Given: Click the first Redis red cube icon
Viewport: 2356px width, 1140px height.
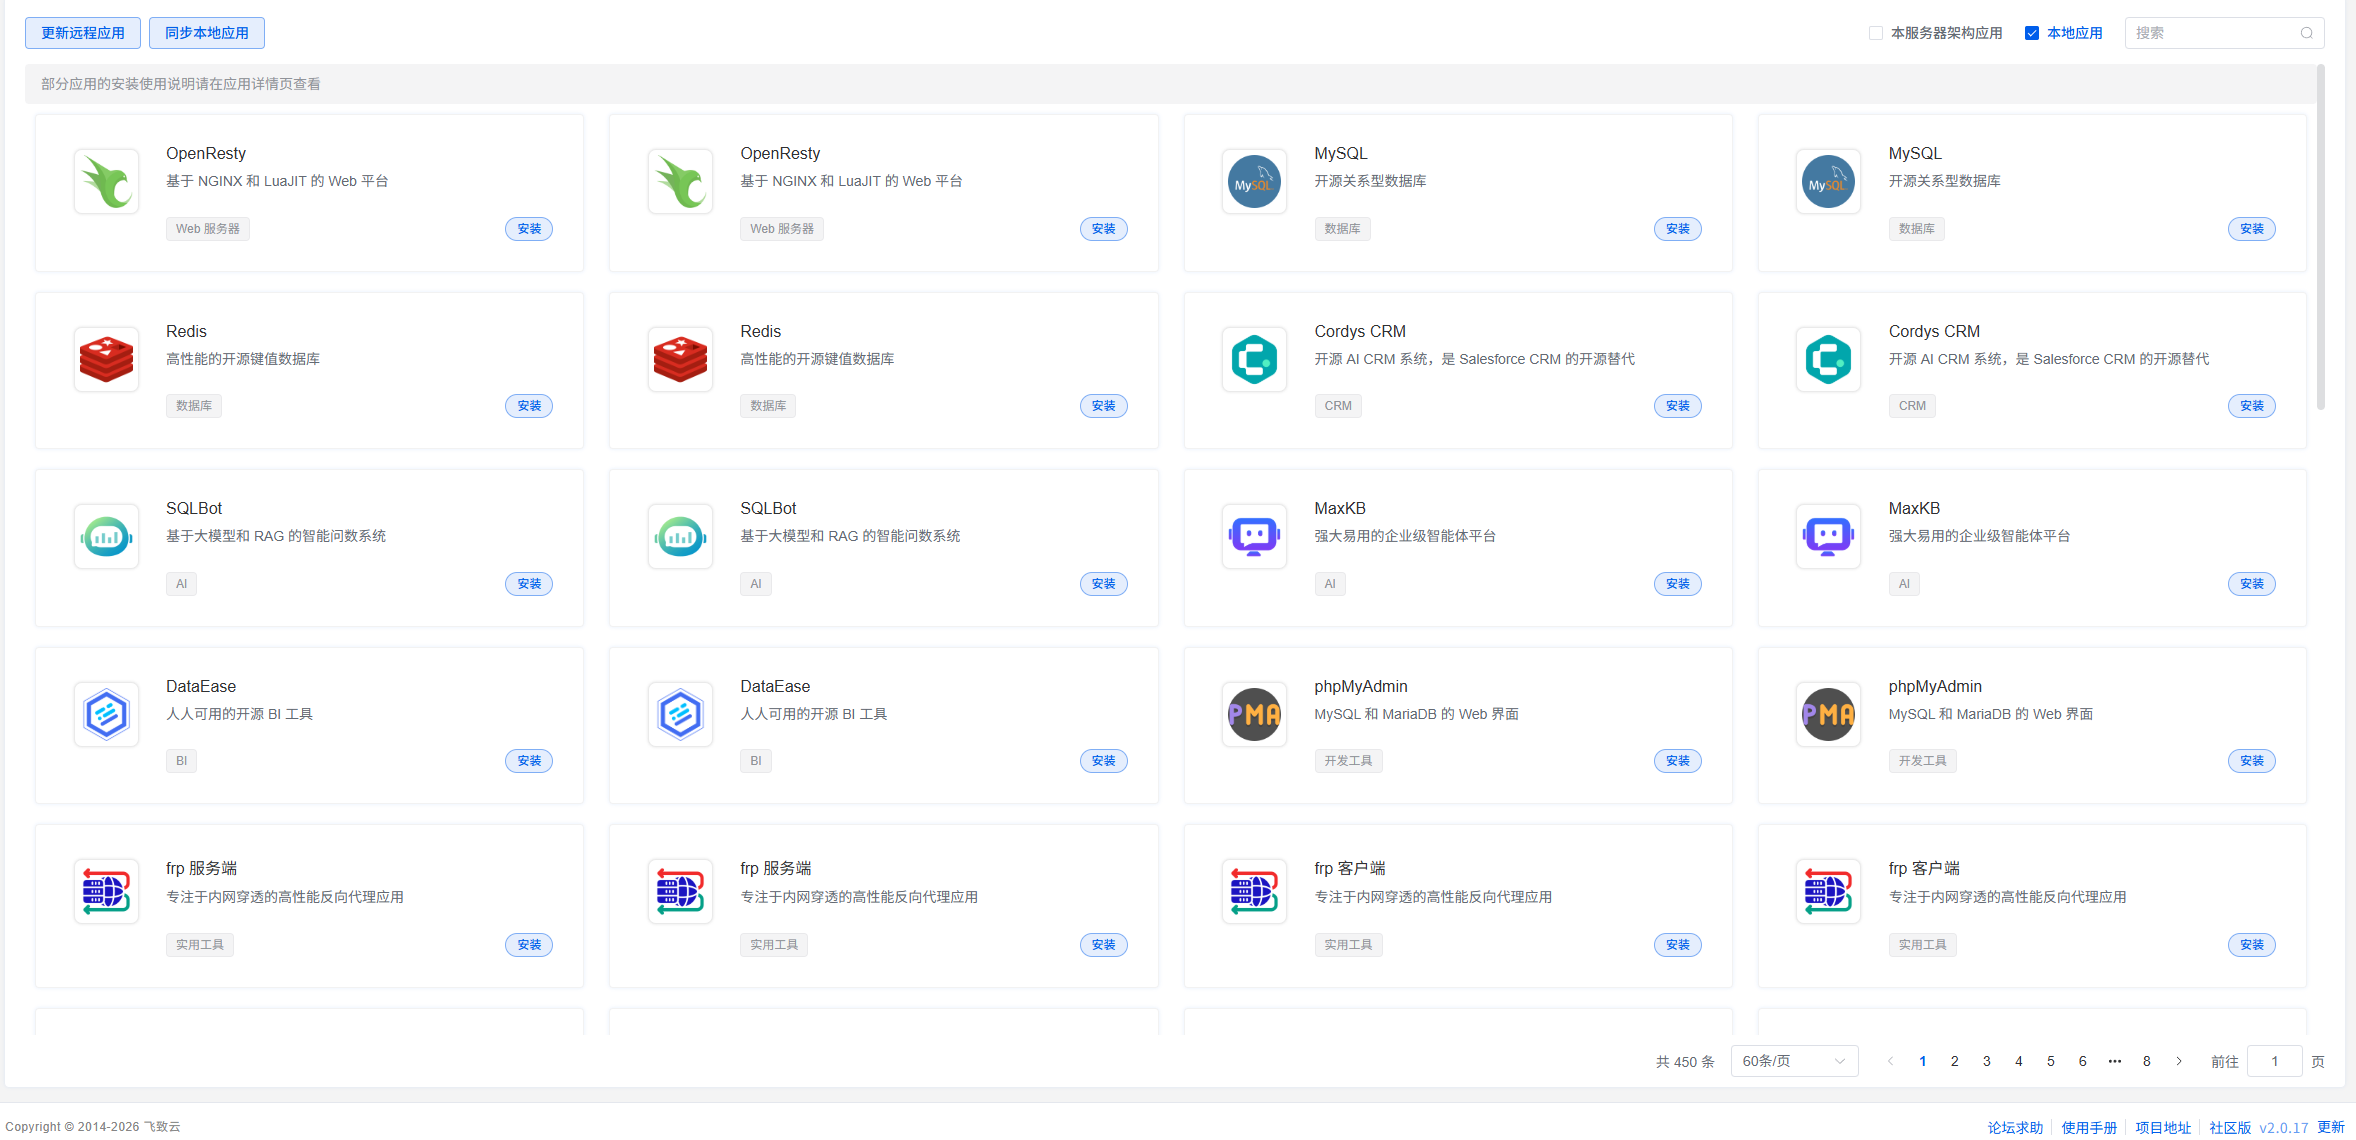Looking at the screenshot, I should (x=106, y=359).
